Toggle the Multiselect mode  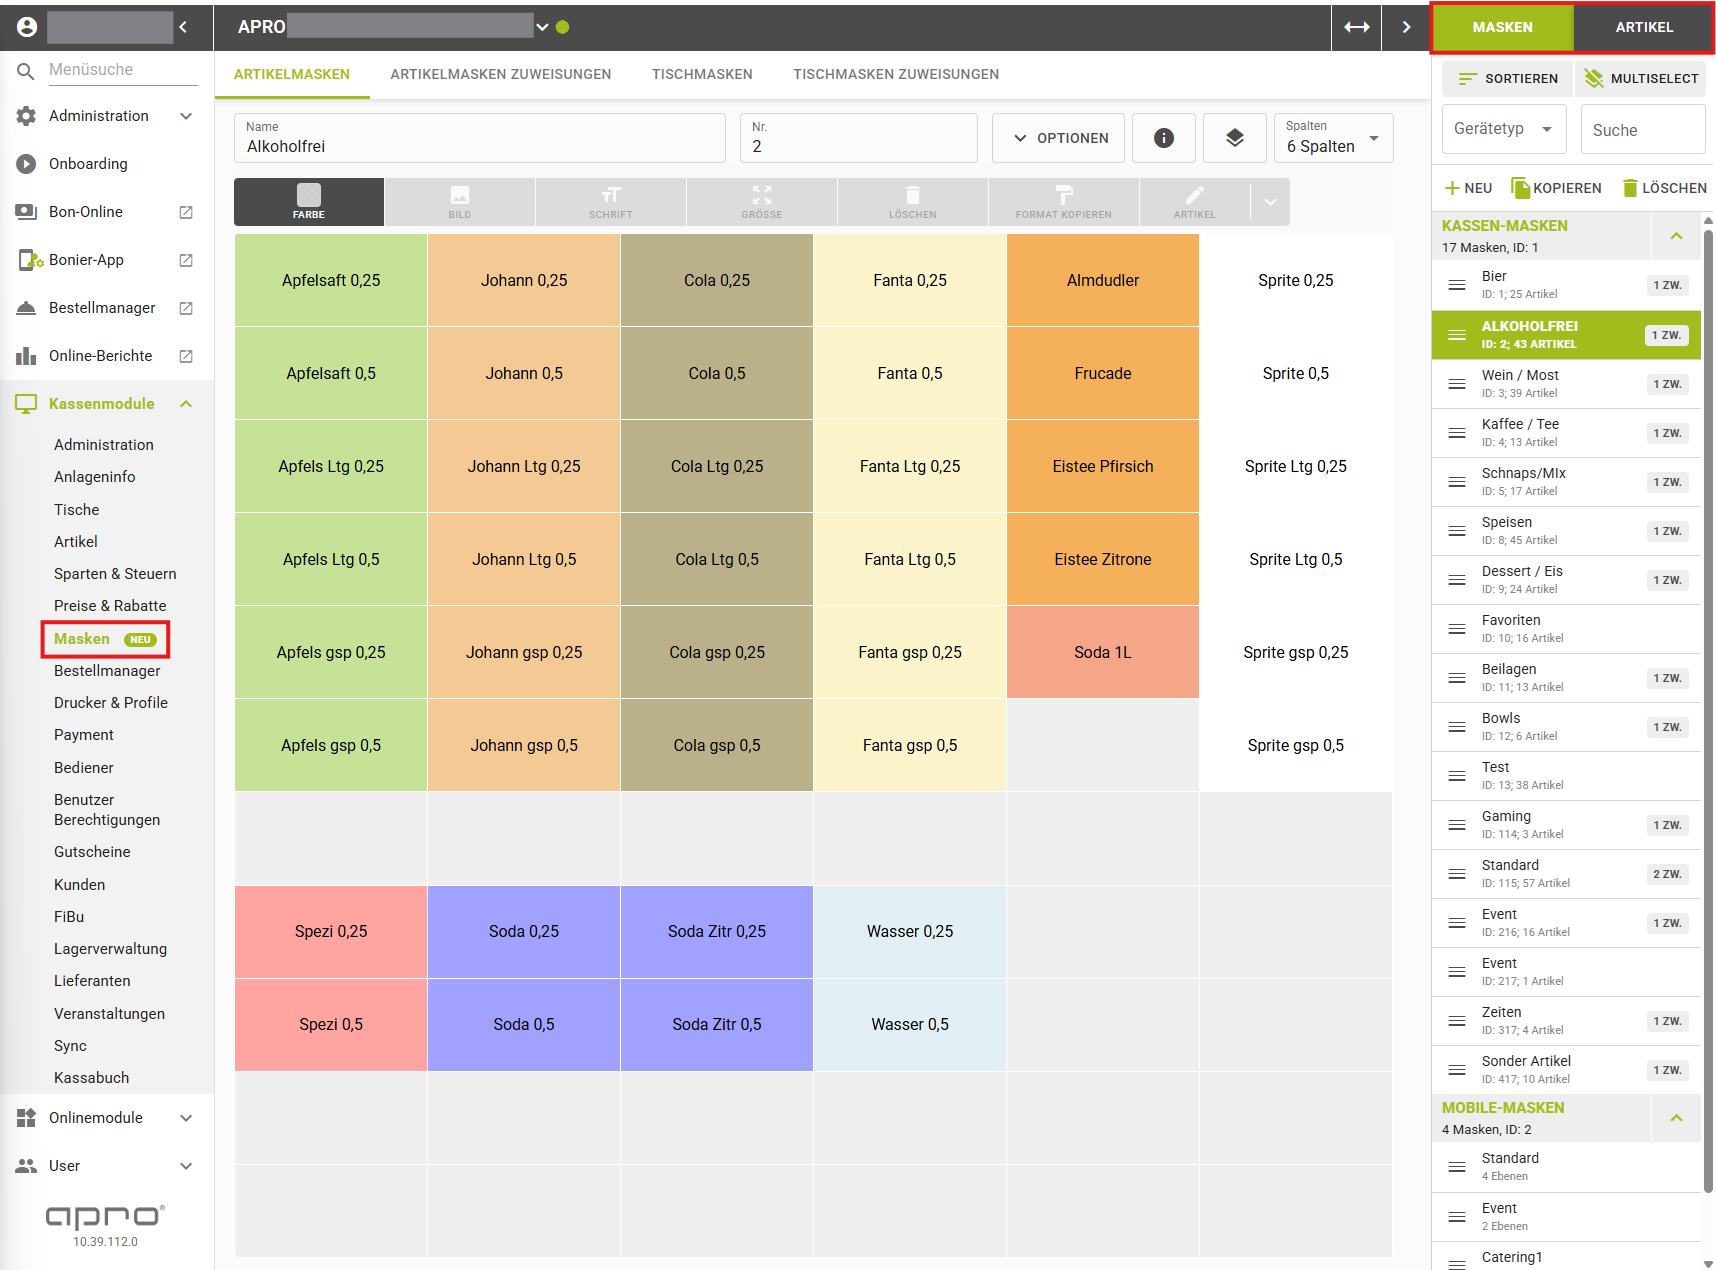click(1641, 78)
